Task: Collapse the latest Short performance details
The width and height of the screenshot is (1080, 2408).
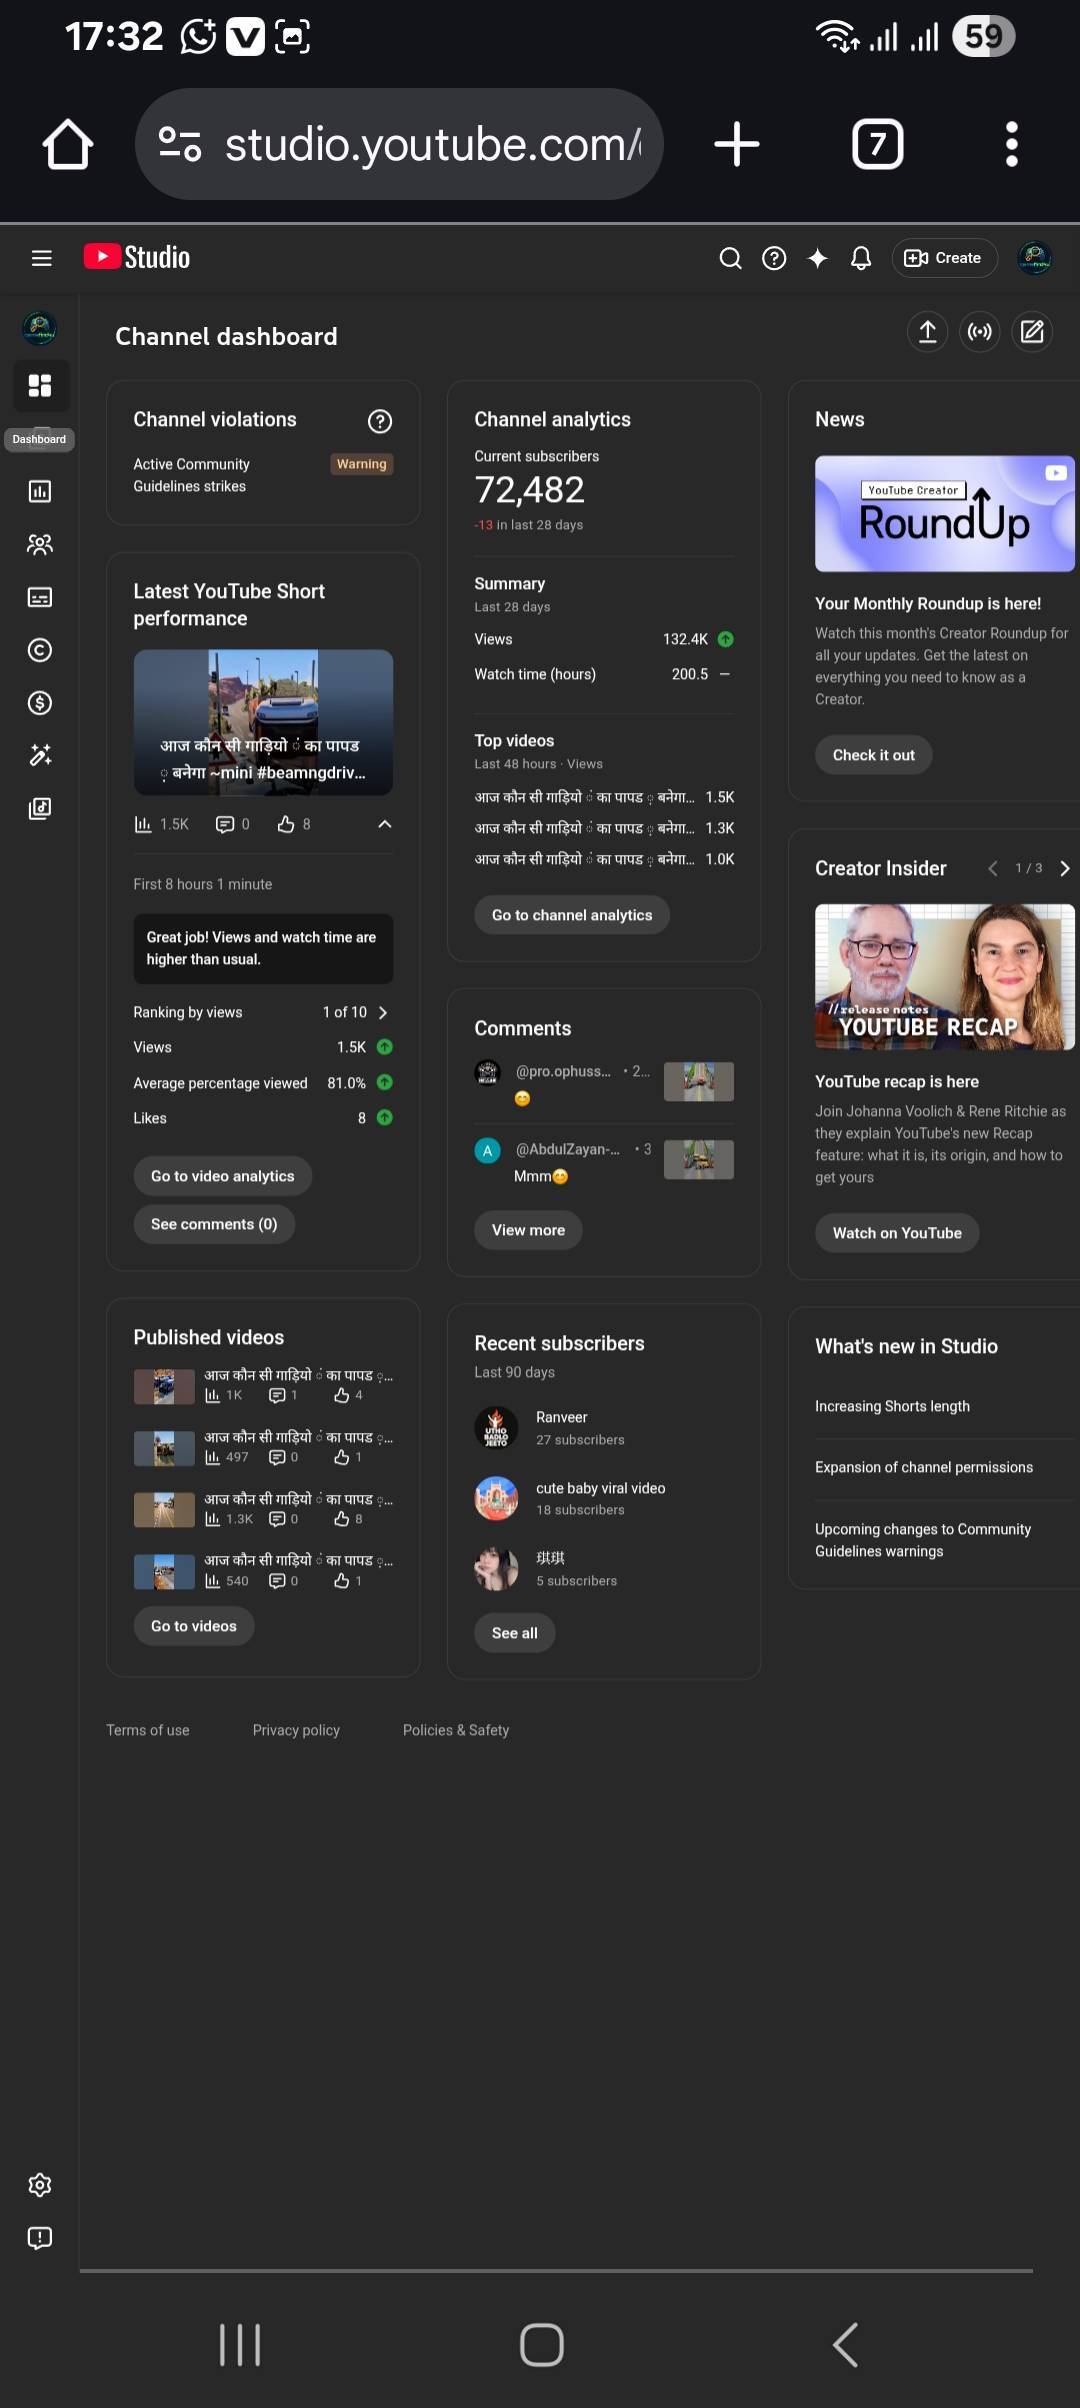Action: click(384, 824)
